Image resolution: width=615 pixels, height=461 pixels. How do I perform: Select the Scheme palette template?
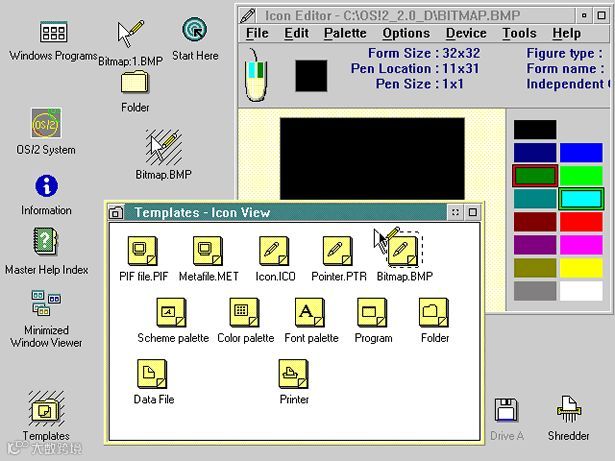171,312
